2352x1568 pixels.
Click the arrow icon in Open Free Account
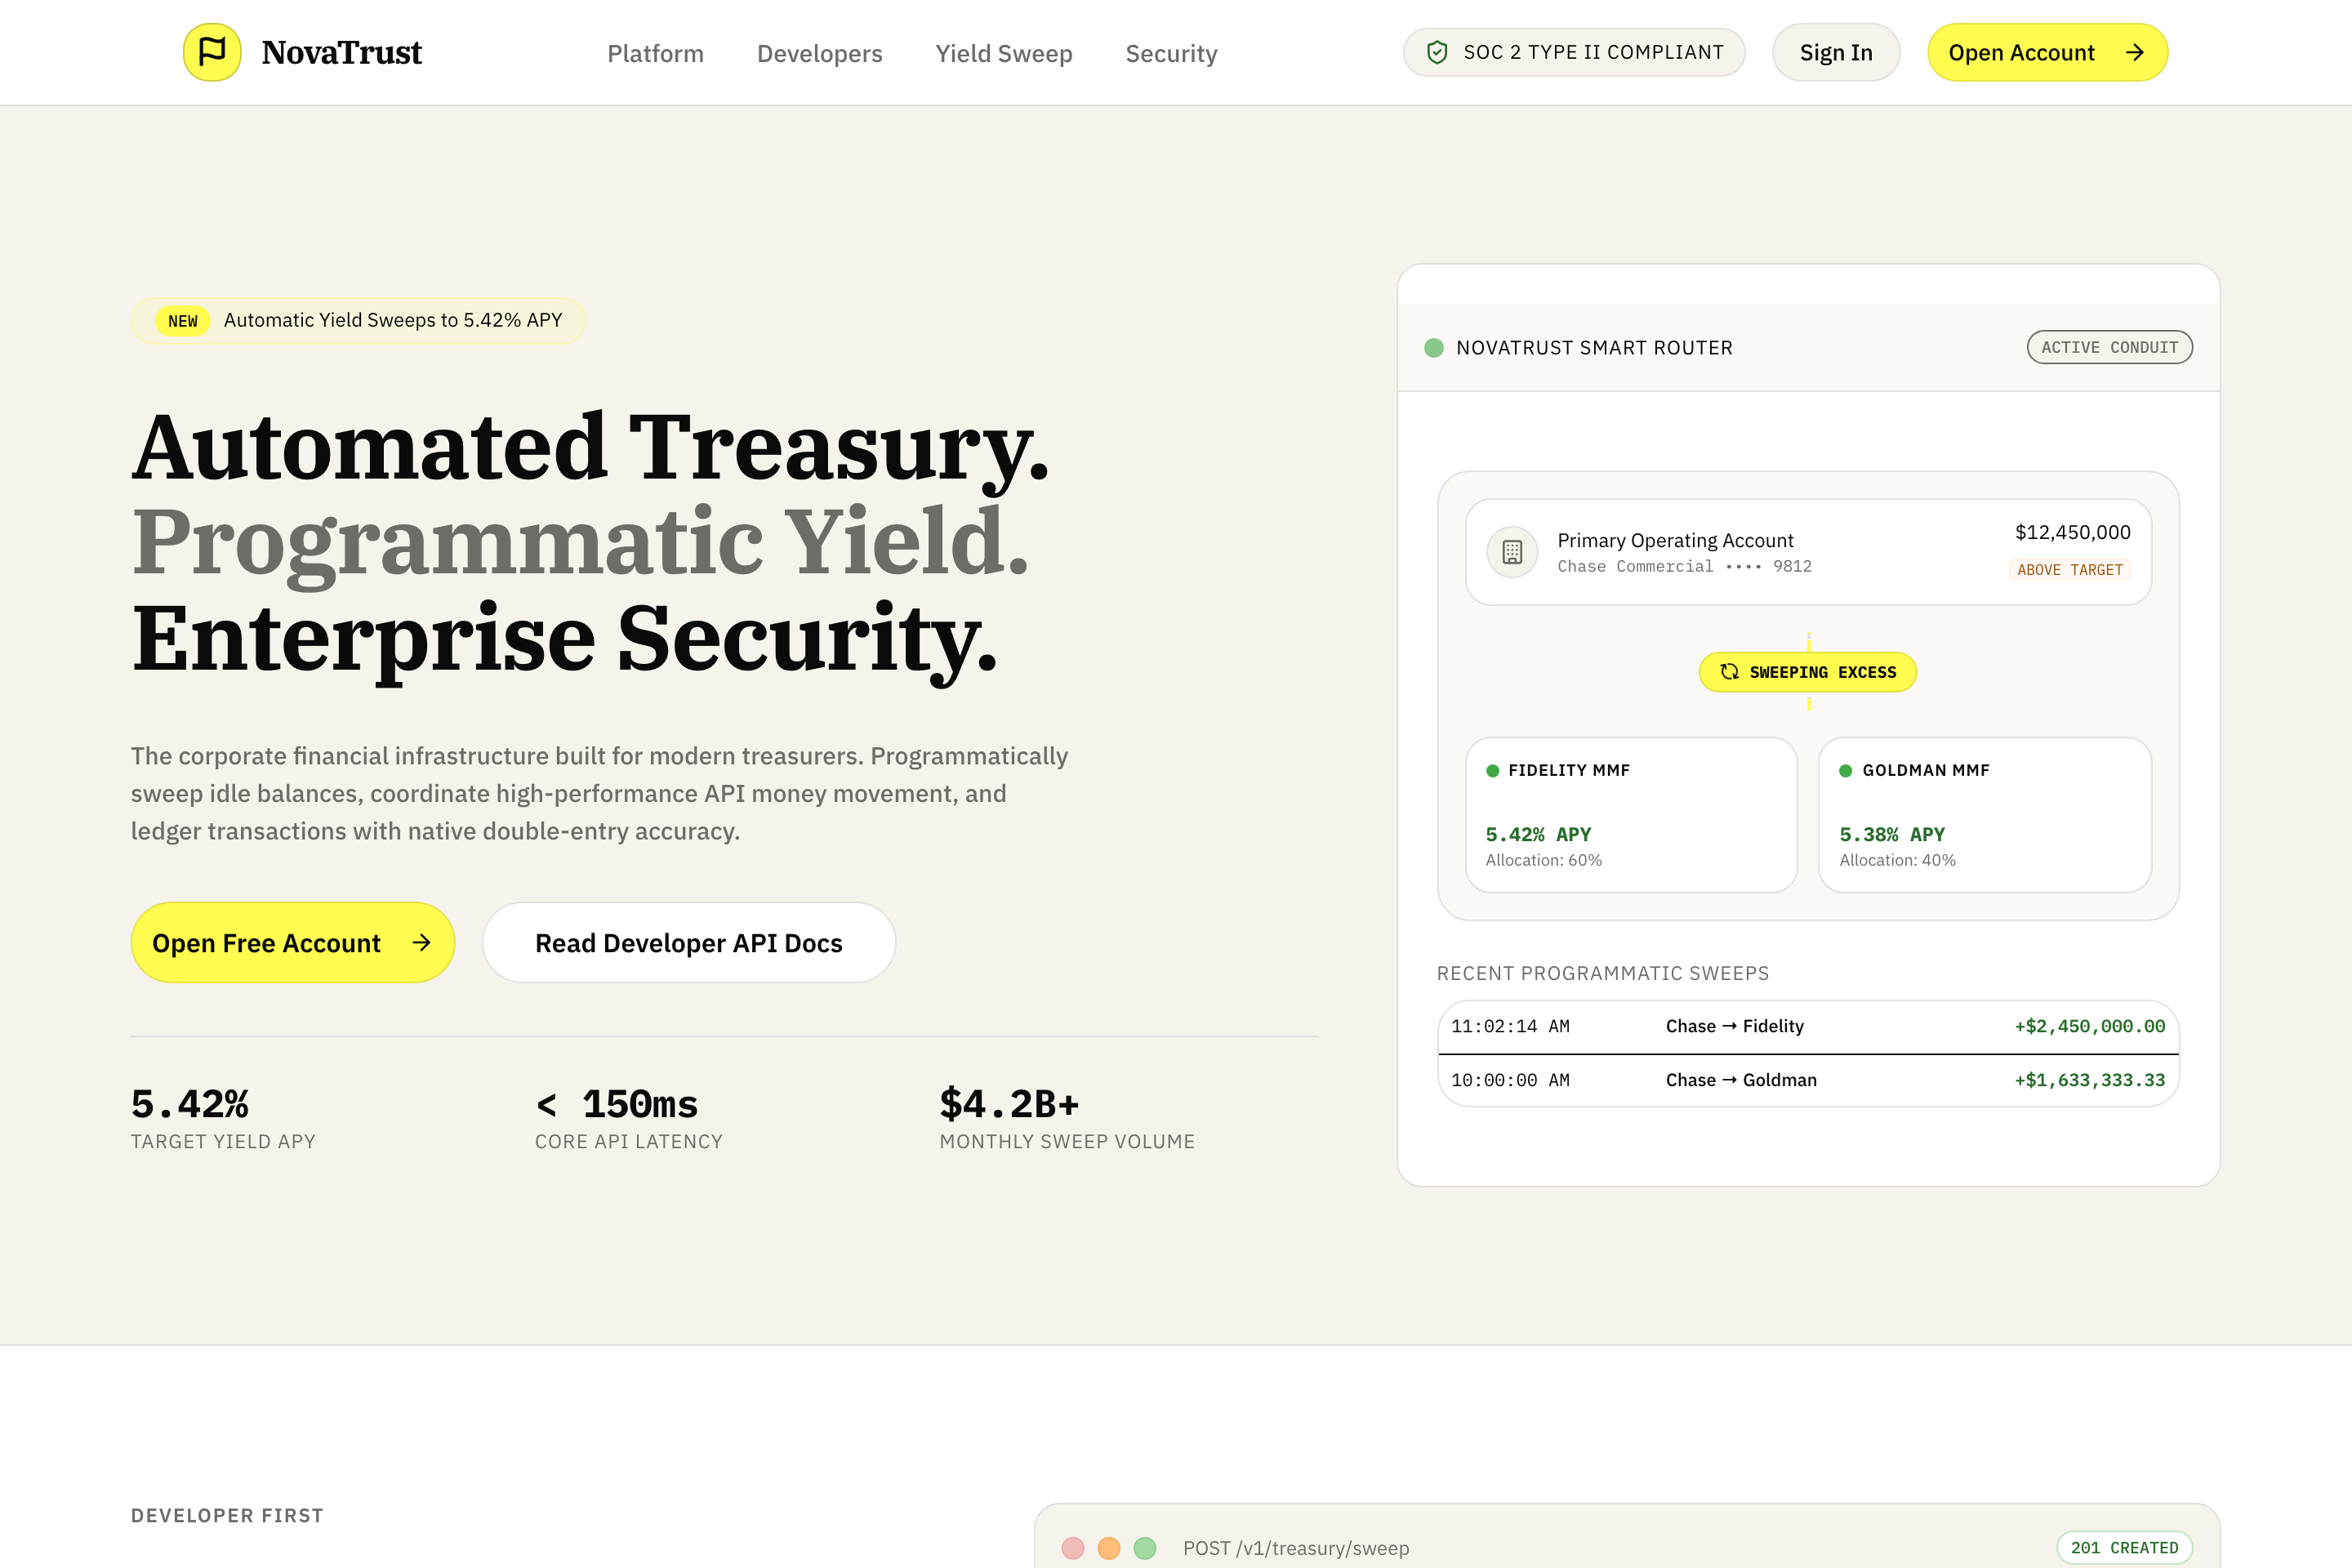coord(422,942)
